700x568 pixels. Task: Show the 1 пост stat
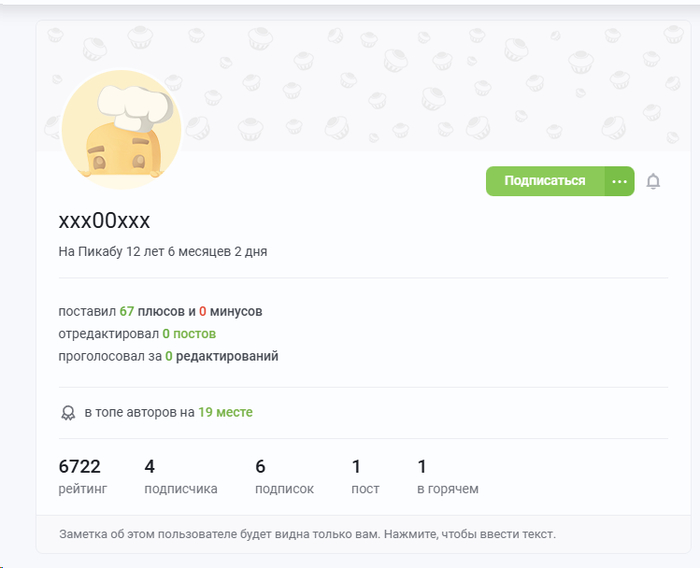tap(365, 476)
